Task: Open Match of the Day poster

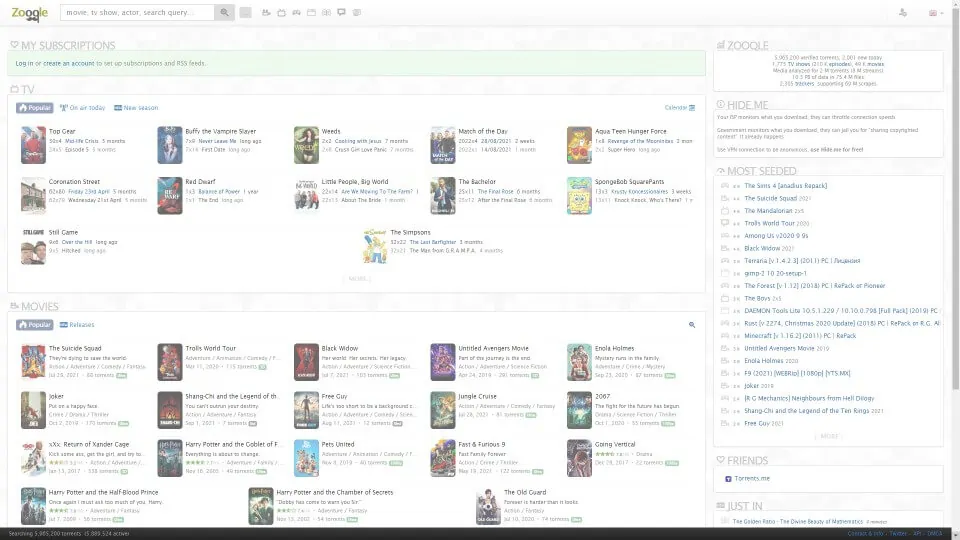Action: point(443,145)
